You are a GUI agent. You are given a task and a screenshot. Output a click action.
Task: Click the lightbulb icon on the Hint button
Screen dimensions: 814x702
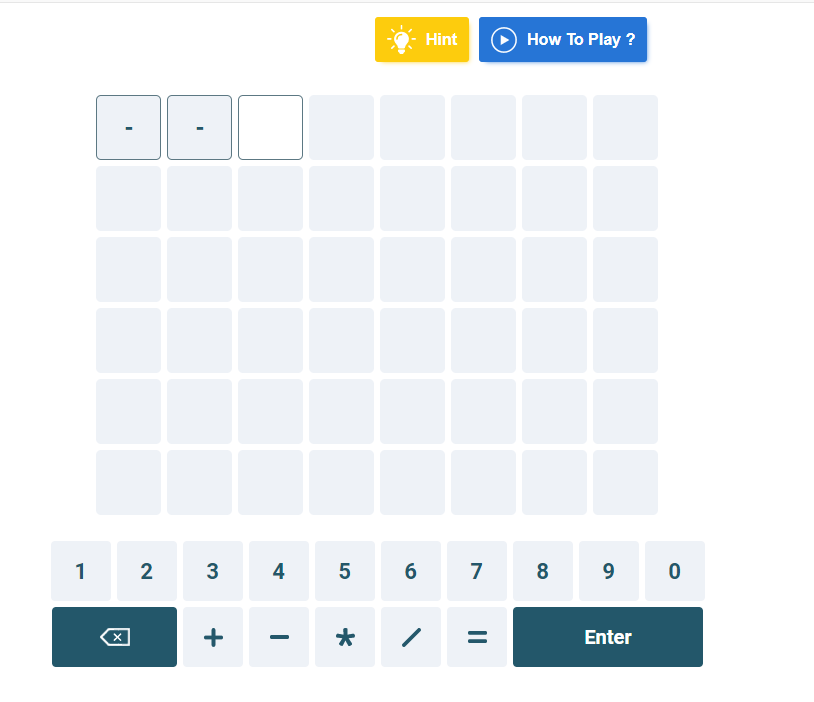pos(399,39)
